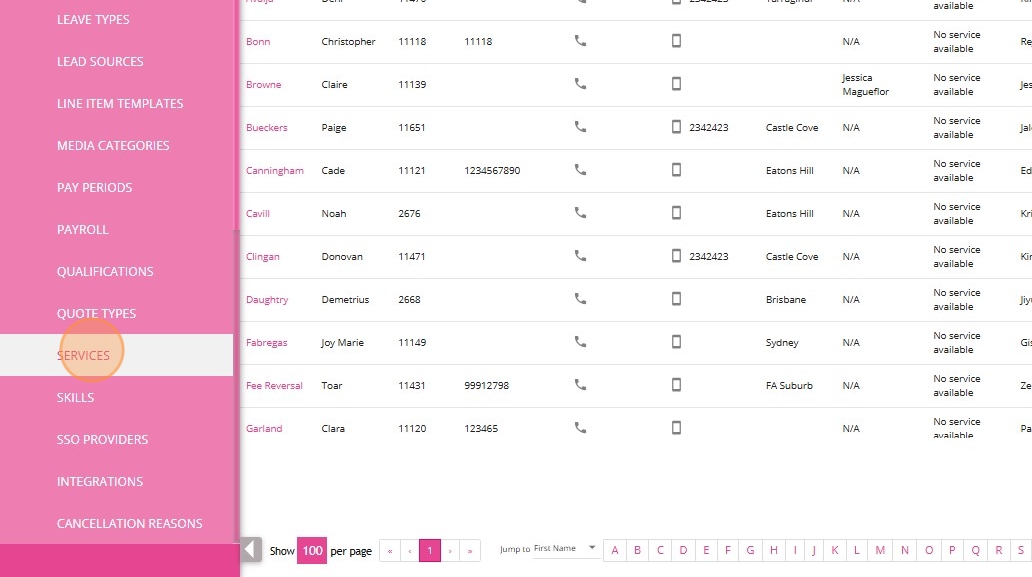Jump to names starting with M
1032x577 pixels.
click(880, 550)
